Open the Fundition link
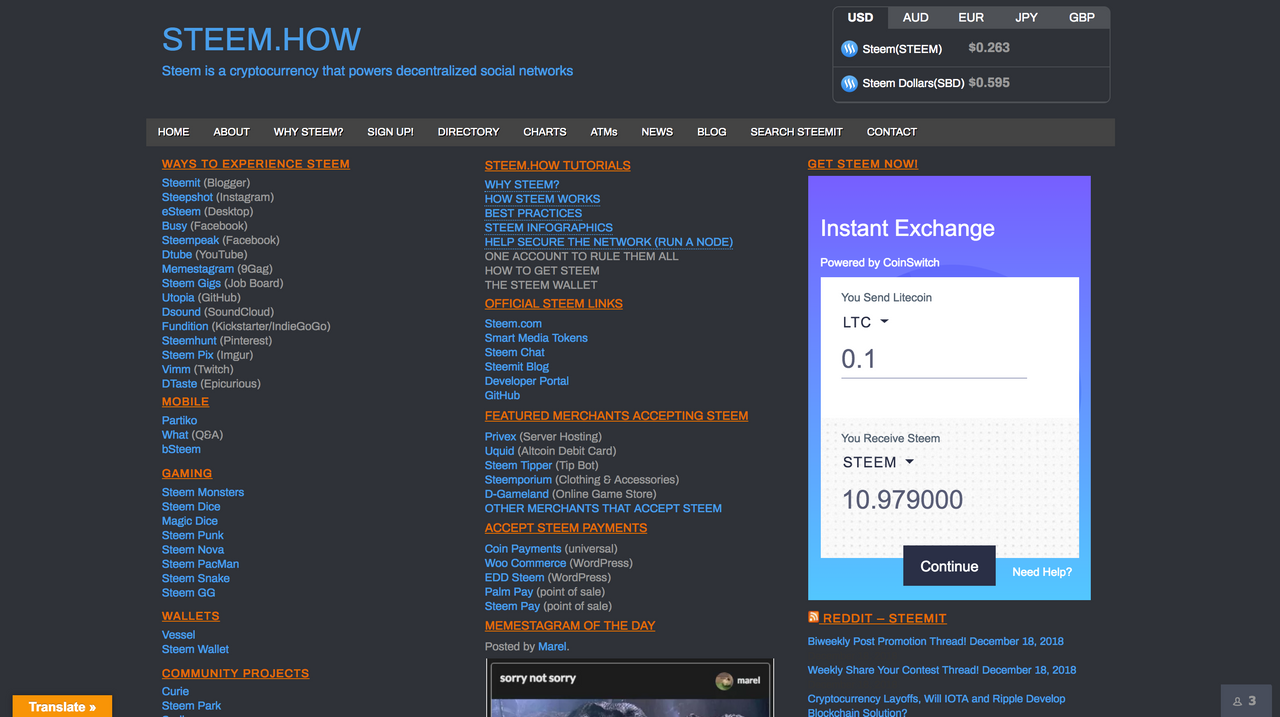The image size is (1280, 717). click(x=185, y=326)
